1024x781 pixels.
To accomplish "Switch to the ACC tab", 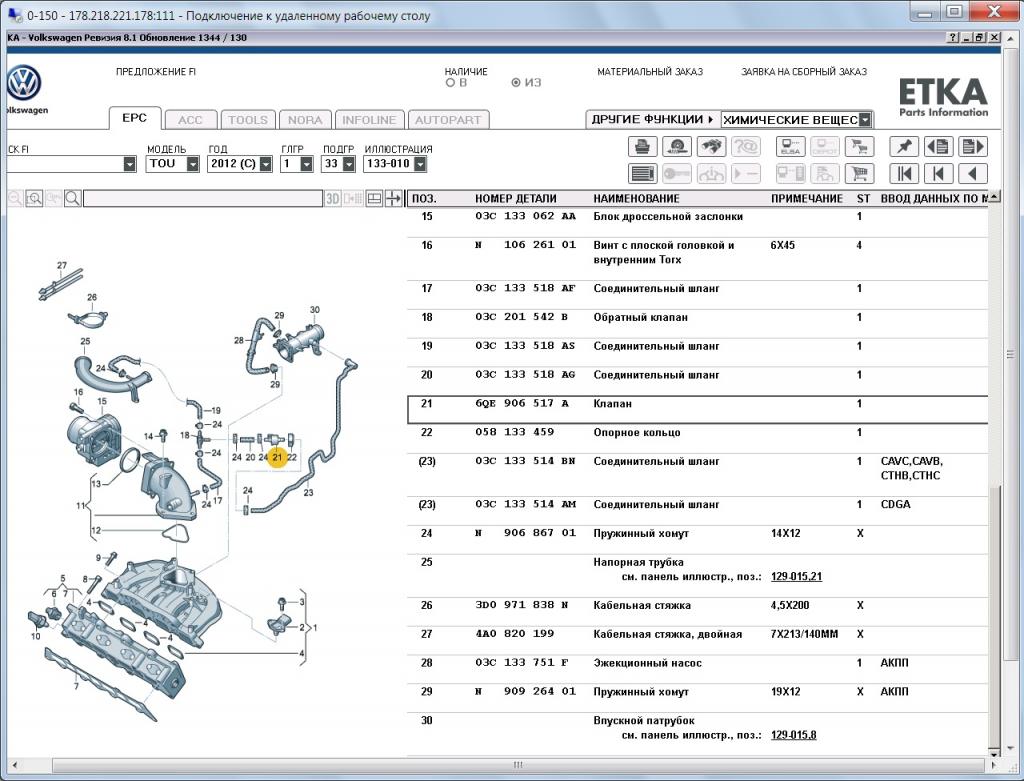I will point(190,120).
